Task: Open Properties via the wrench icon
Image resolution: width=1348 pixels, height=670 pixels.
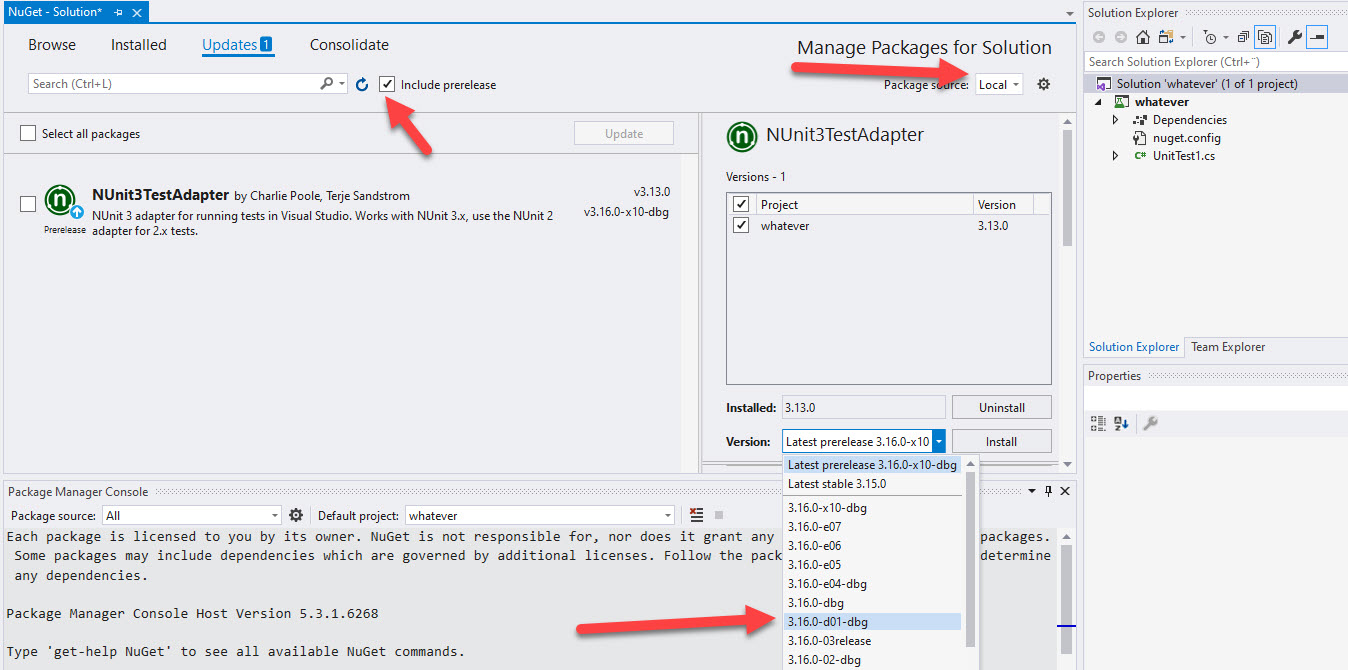Action: point(1294,37)
